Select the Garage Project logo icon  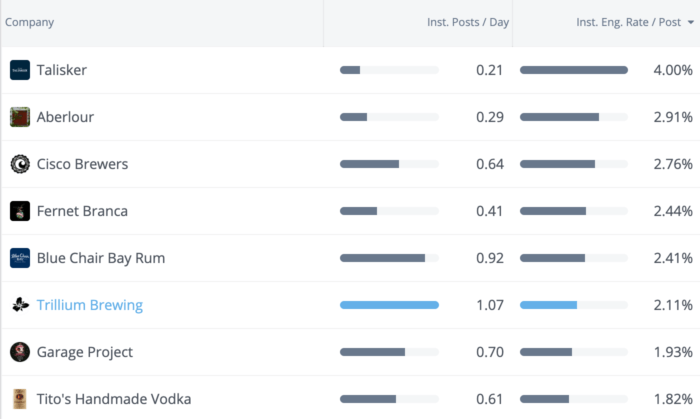coord(20,352)
